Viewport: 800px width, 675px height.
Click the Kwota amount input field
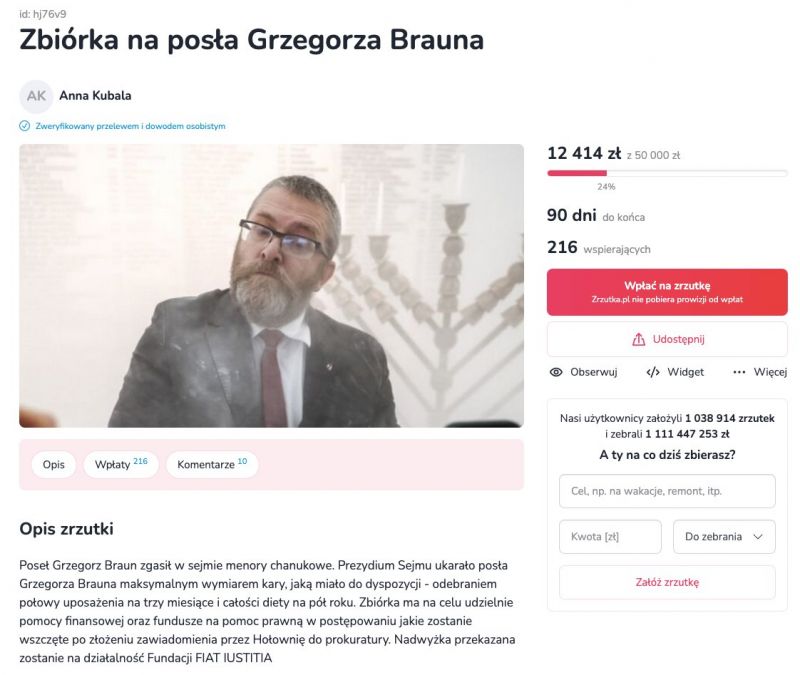(610, 537)
